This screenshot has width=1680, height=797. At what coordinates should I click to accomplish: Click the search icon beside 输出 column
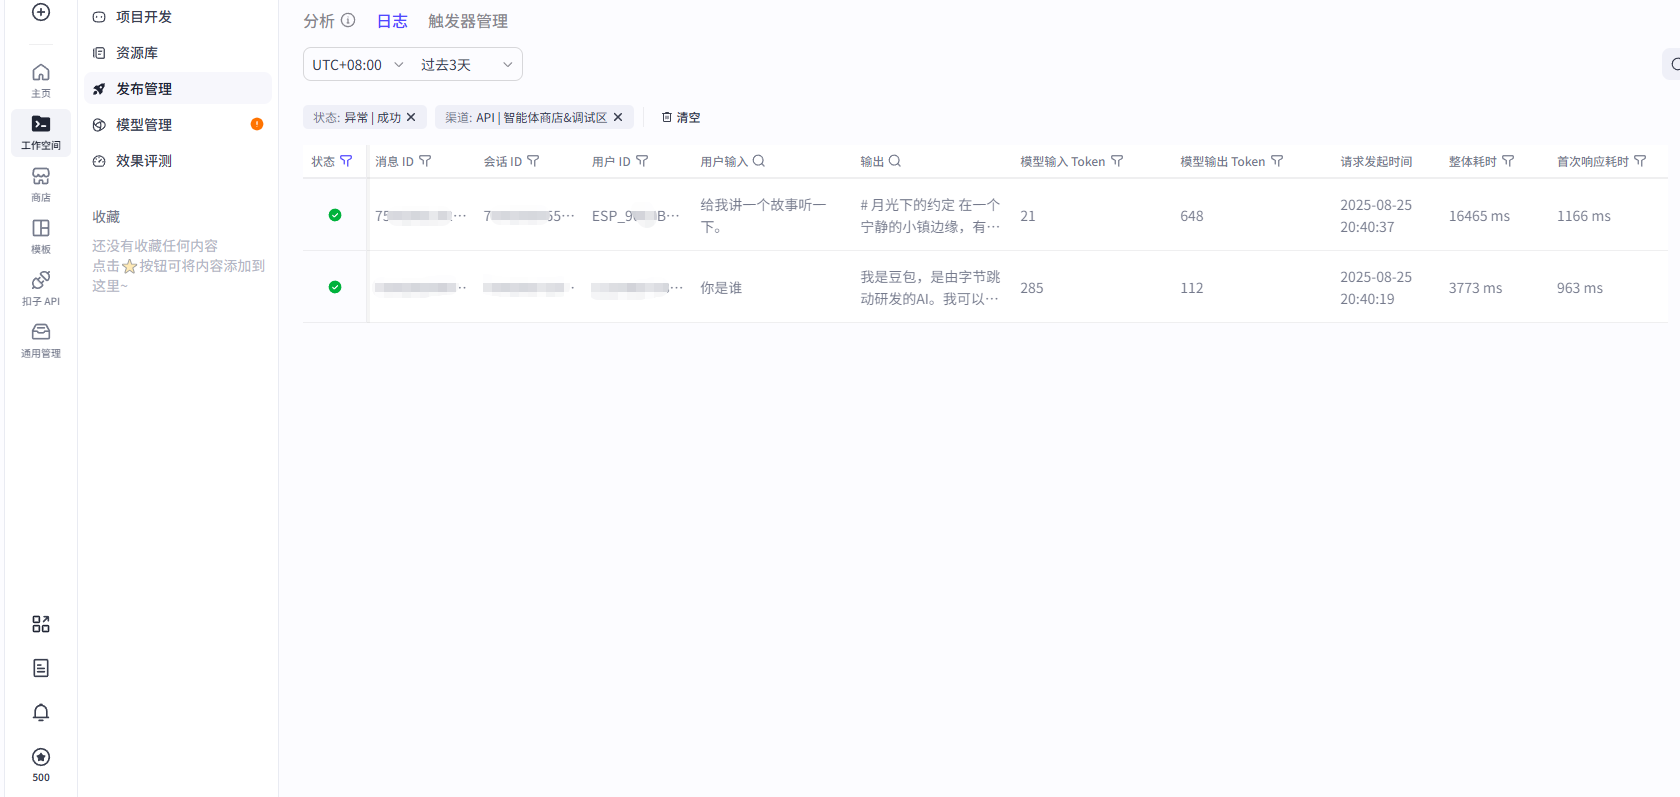pyautogui.click(x=895, y=161)
